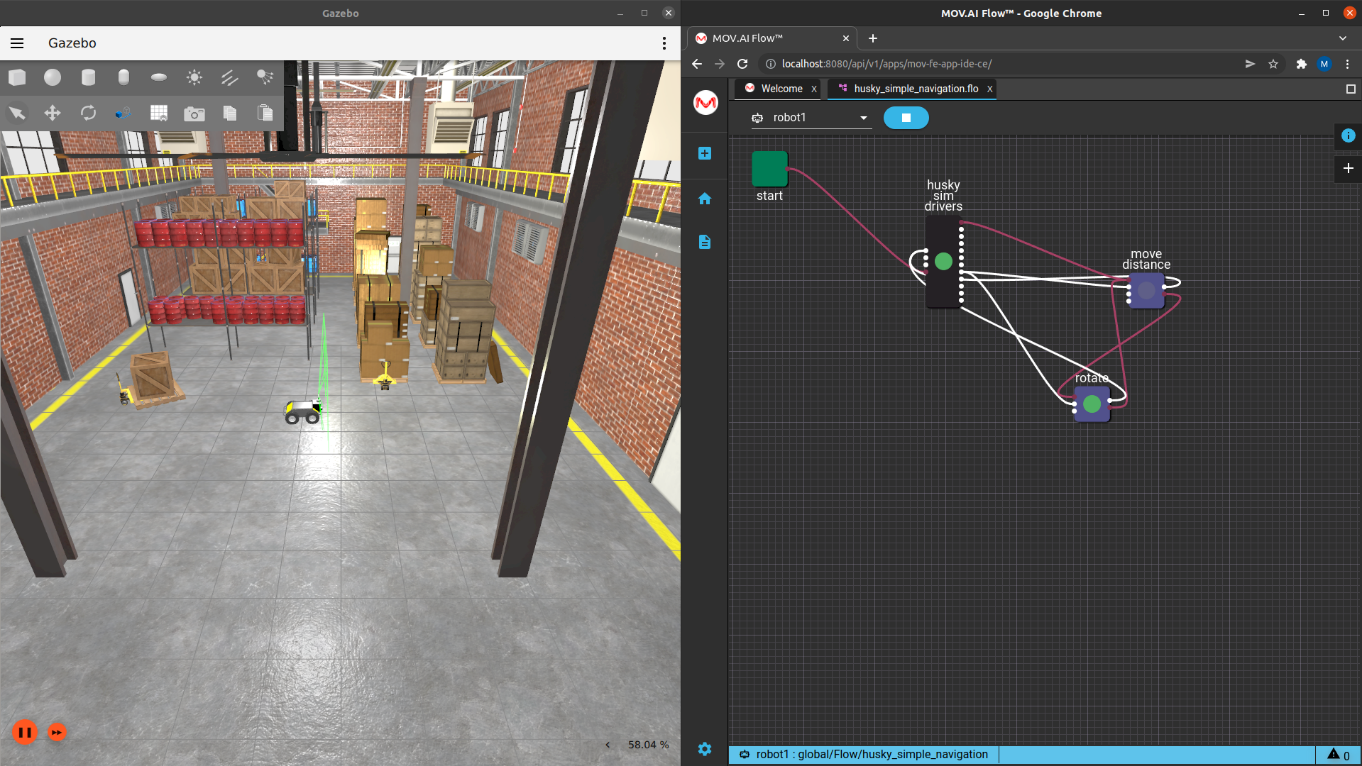Close the MOV.AI Flow Chrome tab
This screenshot has height=766, width=1362.
click(x=846, y=38)
